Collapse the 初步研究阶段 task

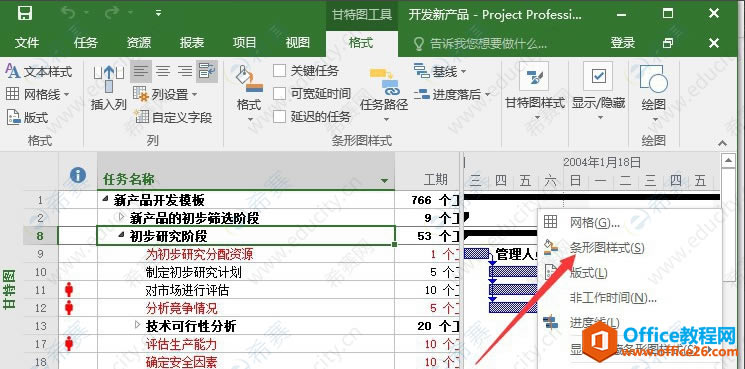click(121, 235)
